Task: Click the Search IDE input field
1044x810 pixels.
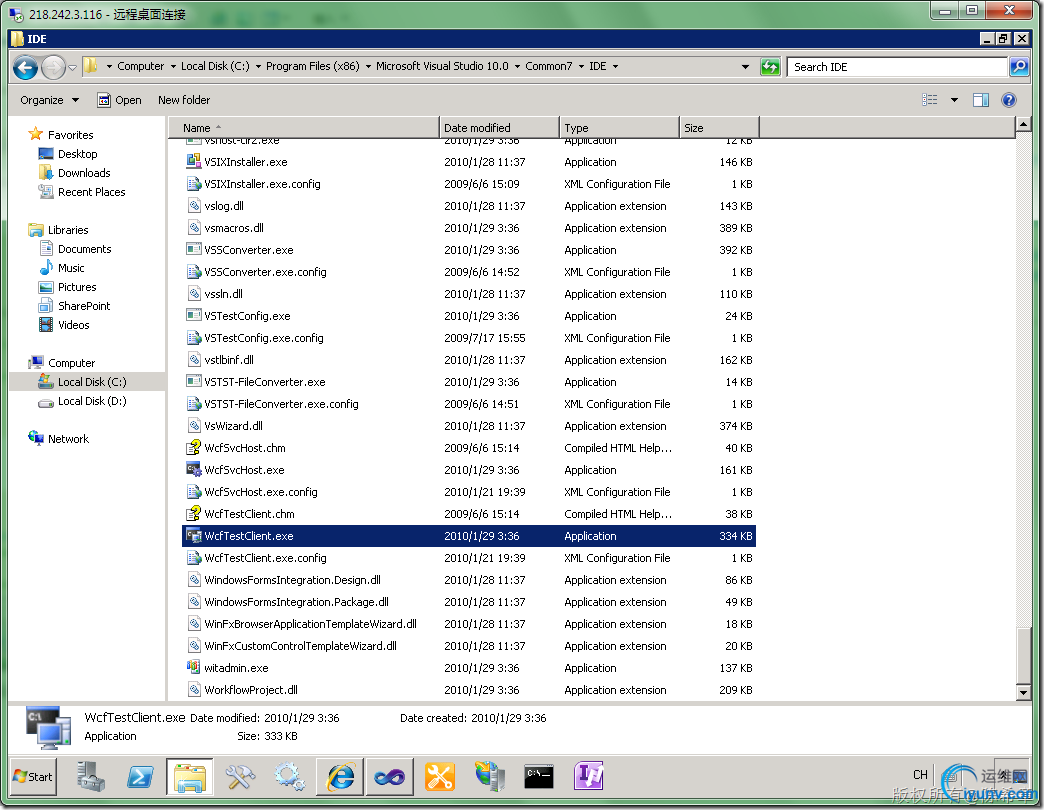Action: click(x=897, y=67)
